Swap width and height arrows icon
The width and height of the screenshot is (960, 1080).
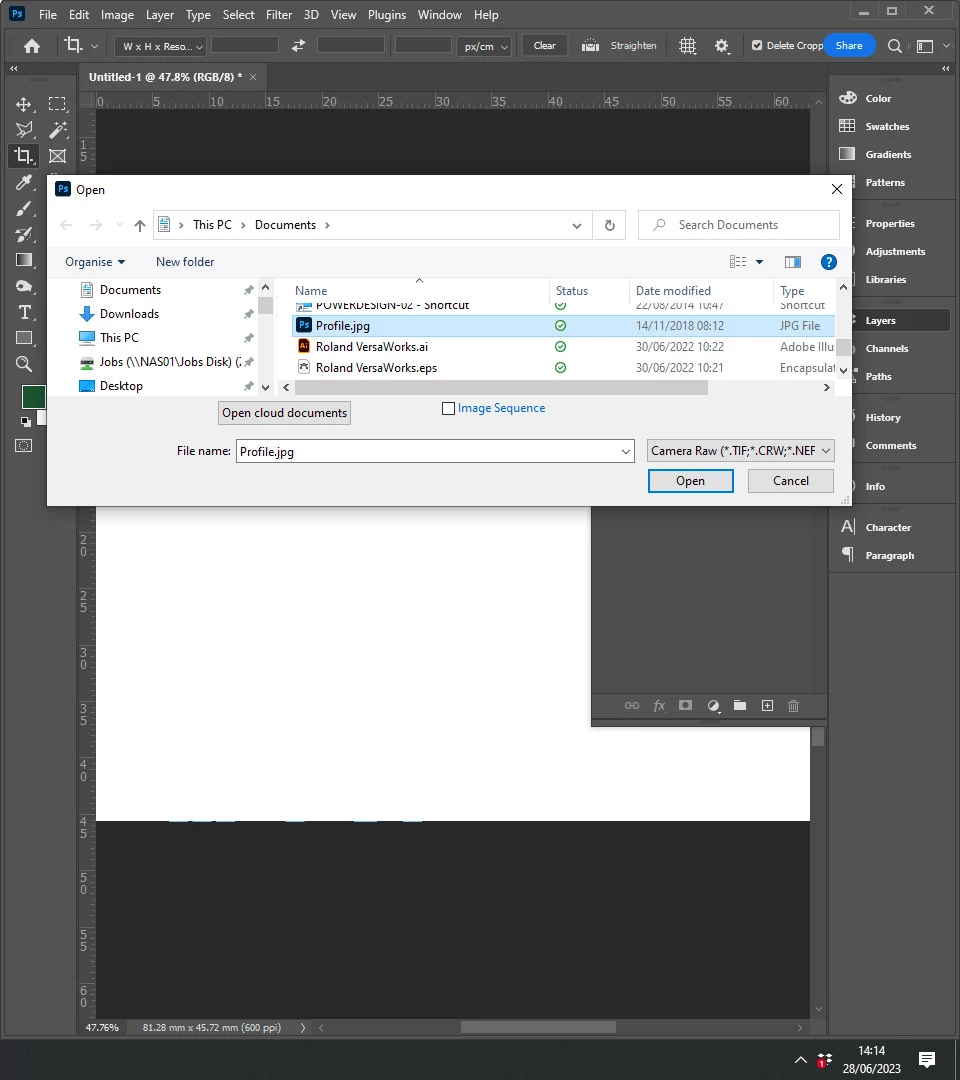click(x=298, y=45)
